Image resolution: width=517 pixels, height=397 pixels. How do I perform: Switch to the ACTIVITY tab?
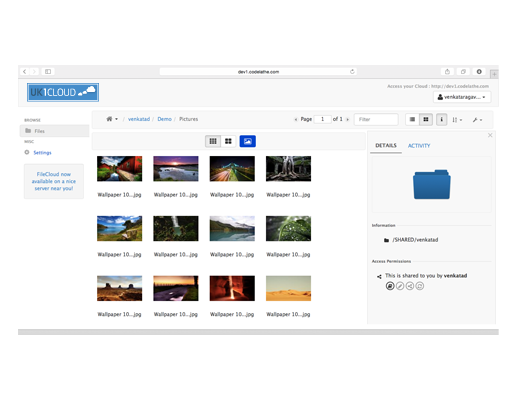coord(419,146)
